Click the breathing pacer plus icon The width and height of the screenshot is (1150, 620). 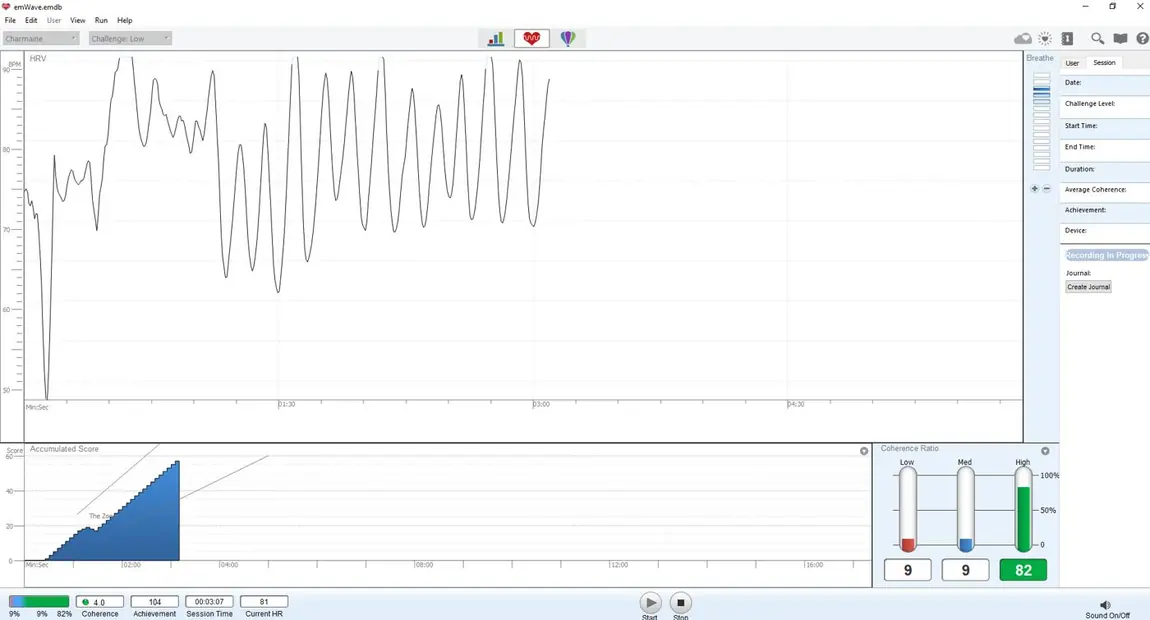(x=1034, y=189)
